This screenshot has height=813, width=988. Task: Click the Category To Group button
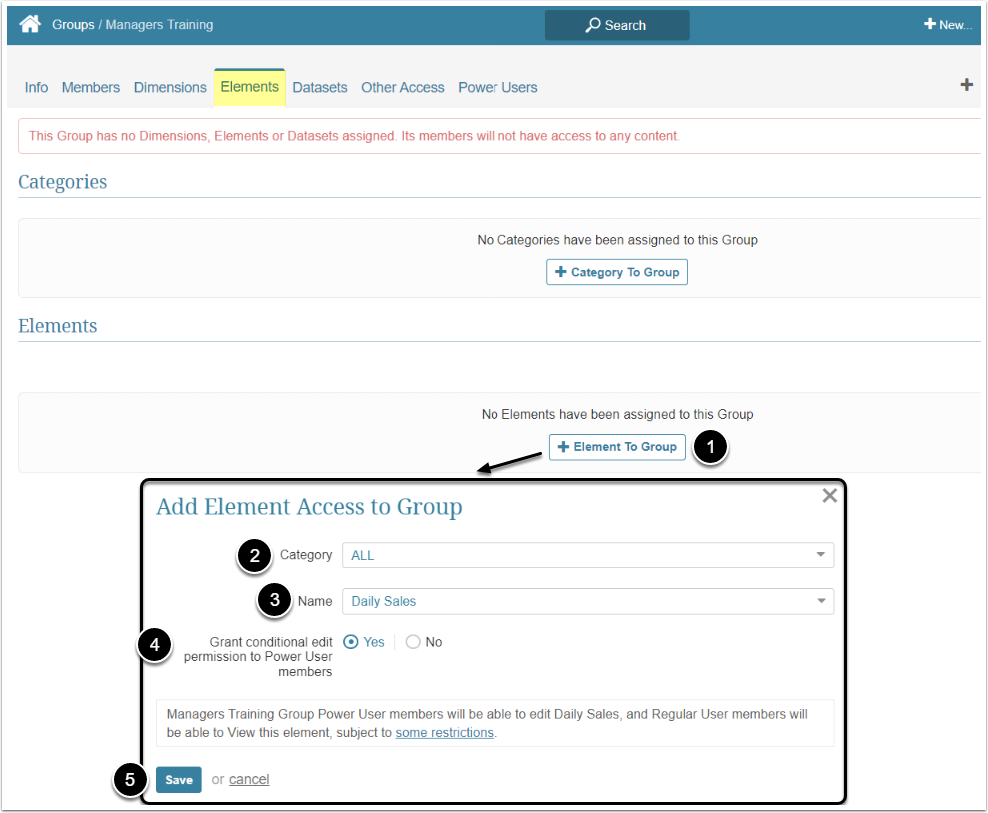tap(617, 272)
